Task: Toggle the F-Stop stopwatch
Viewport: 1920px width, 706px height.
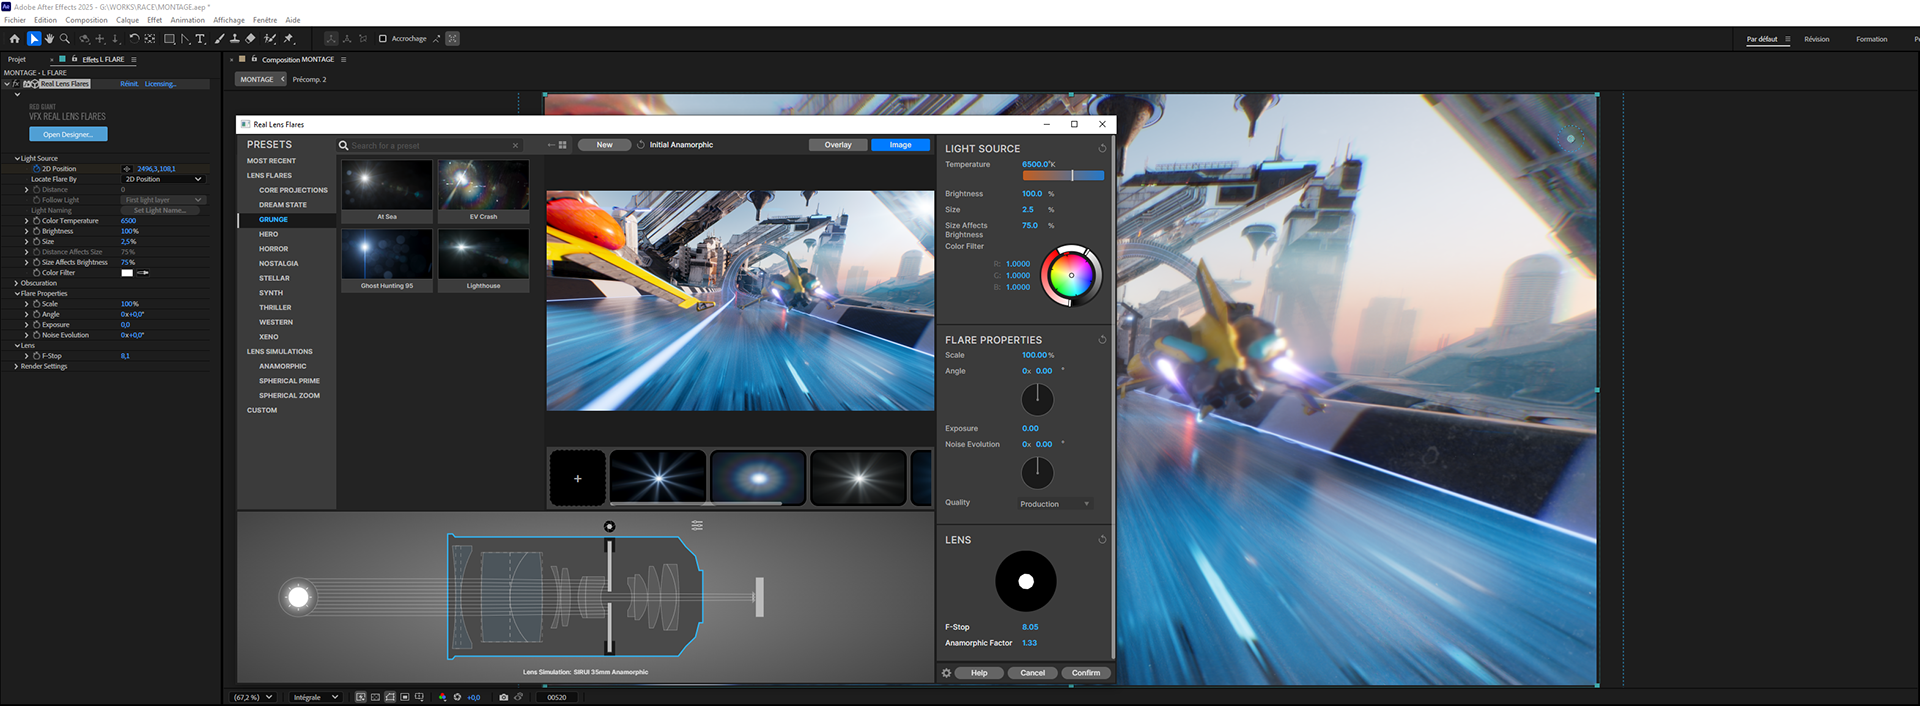Action: (37, 356)
